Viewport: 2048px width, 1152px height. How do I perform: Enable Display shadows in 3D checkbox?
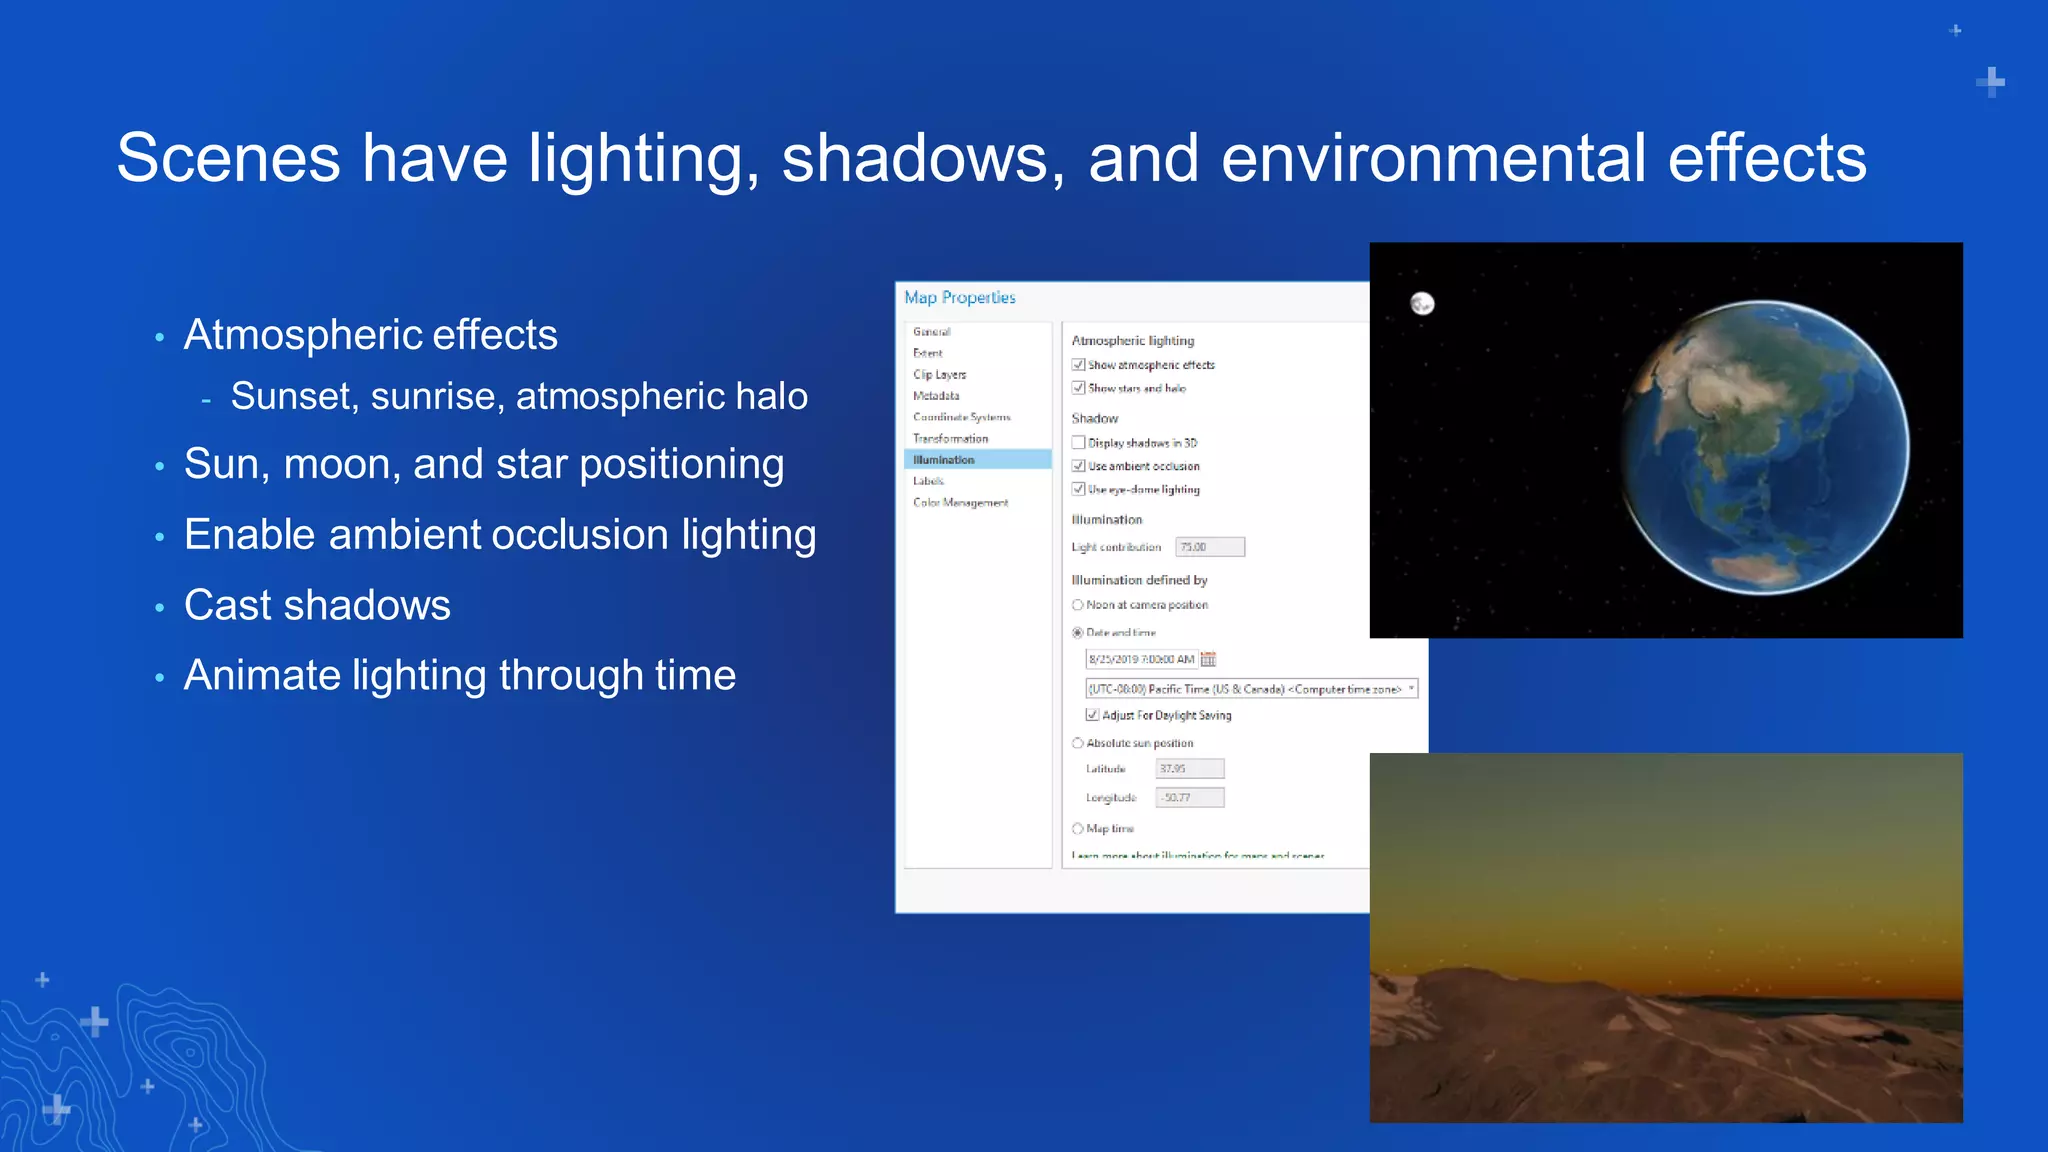click(x=1079, y=442)
